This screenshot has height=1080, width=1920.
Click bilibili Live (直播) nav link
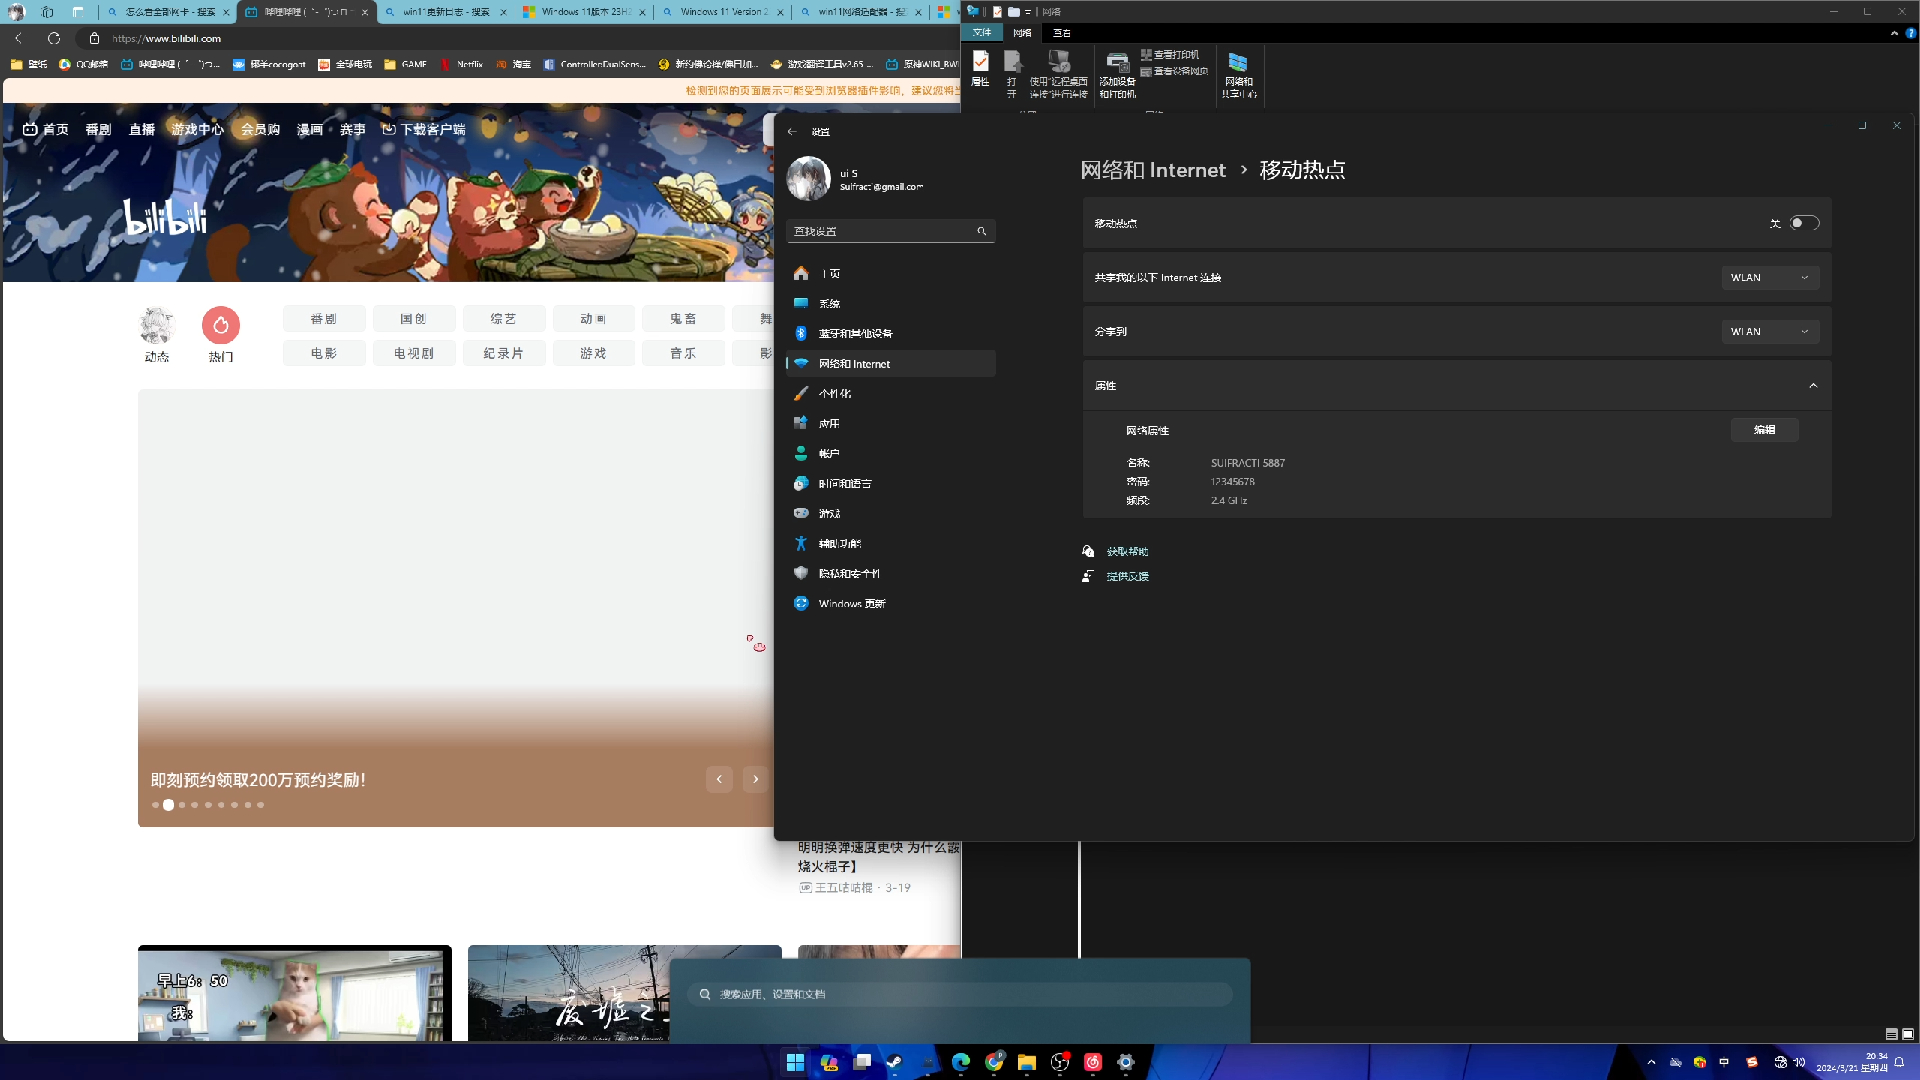pyautogui.click(x=142, y=129)
